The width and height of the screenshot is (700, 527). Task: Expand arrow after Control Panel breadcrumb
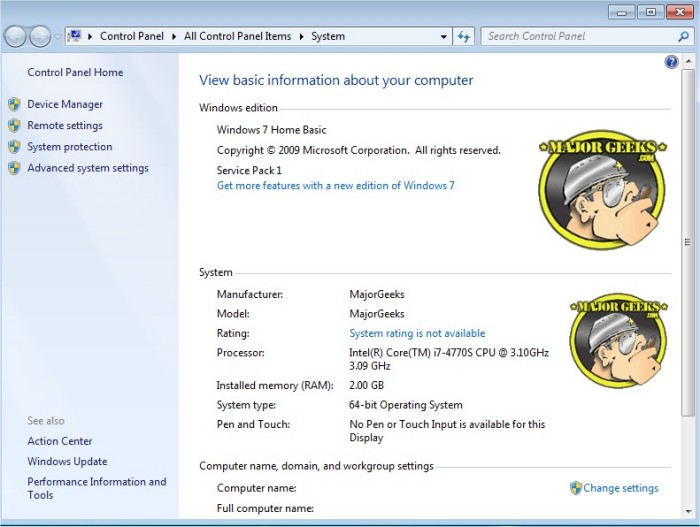tap(174, 37)
